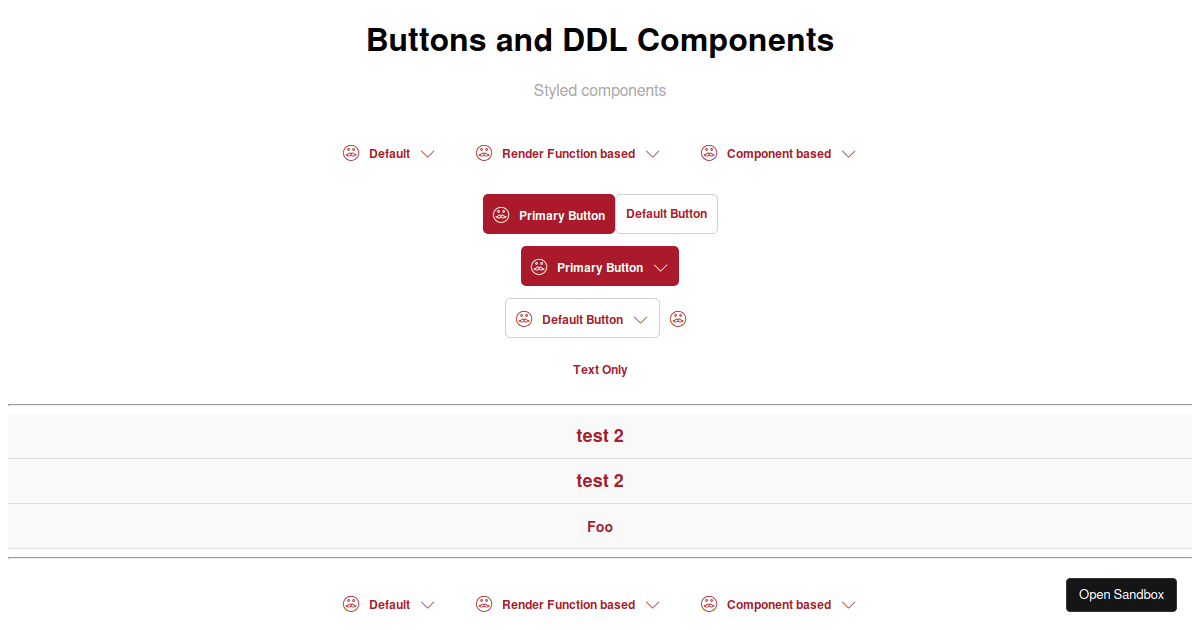
Task: Click the frown icon beside Default dropdown
Action: tap(351, 153)
